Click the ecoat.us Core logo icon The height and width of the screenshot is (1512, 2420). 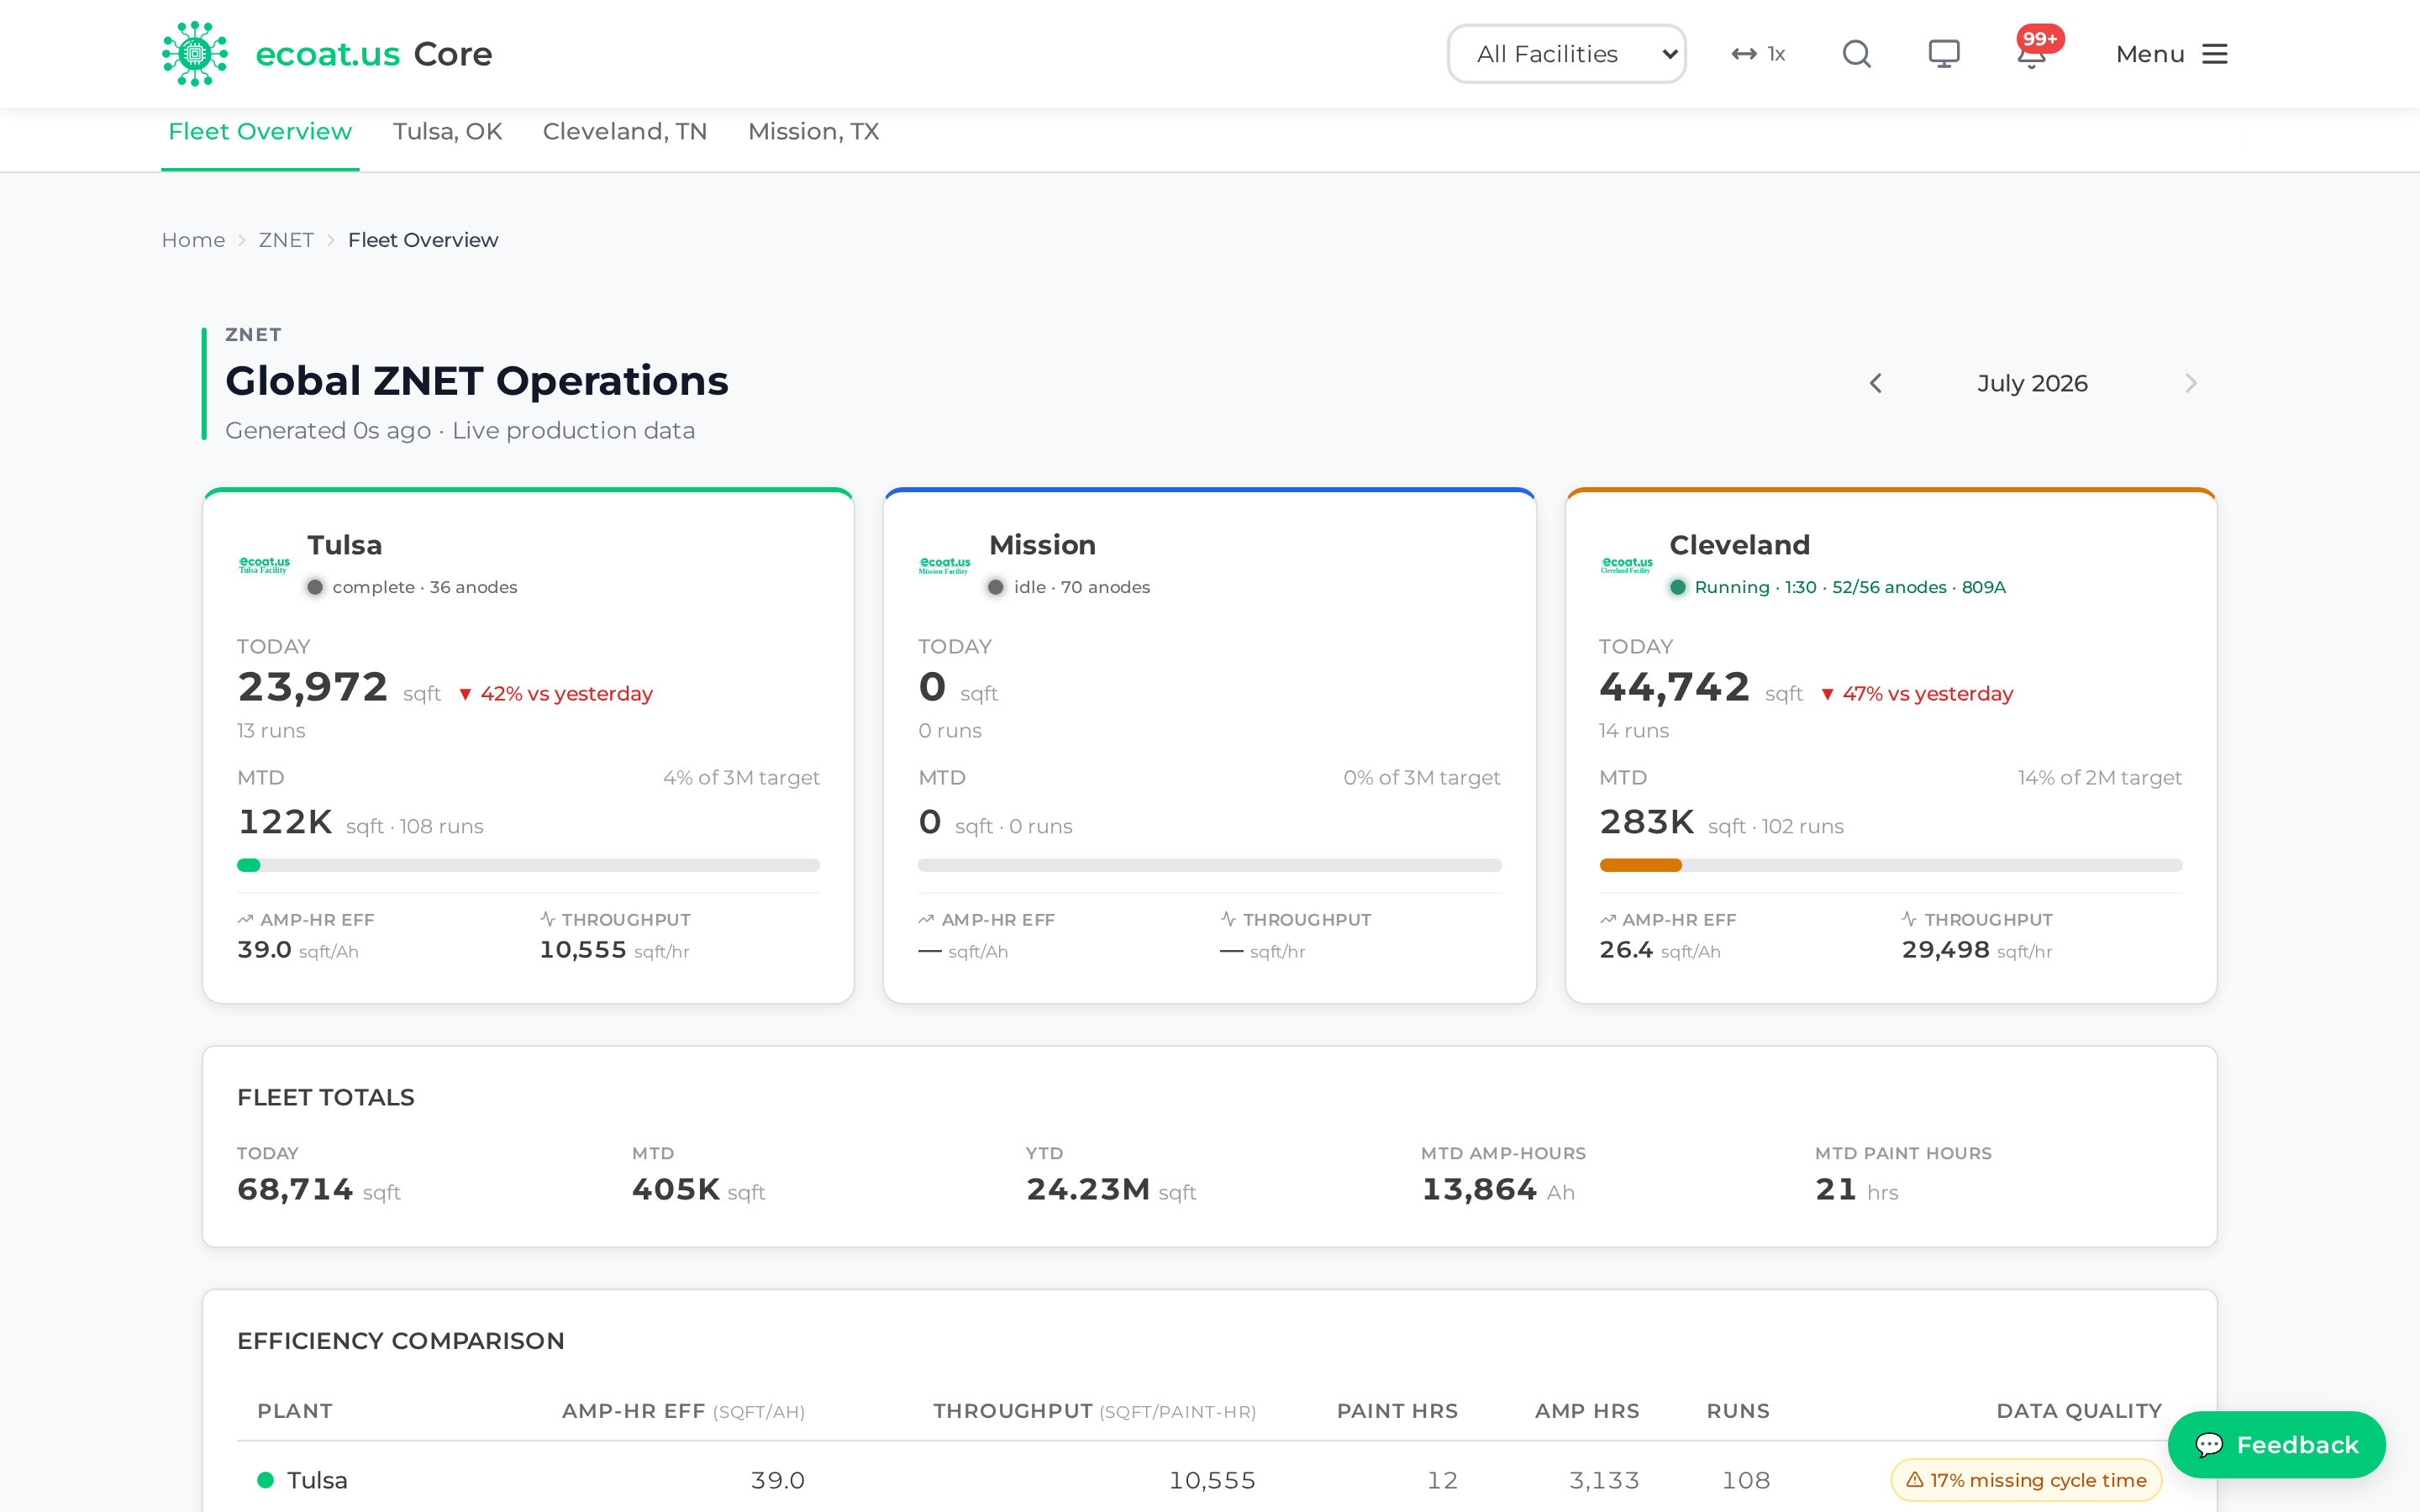click(x=195, y=54)
